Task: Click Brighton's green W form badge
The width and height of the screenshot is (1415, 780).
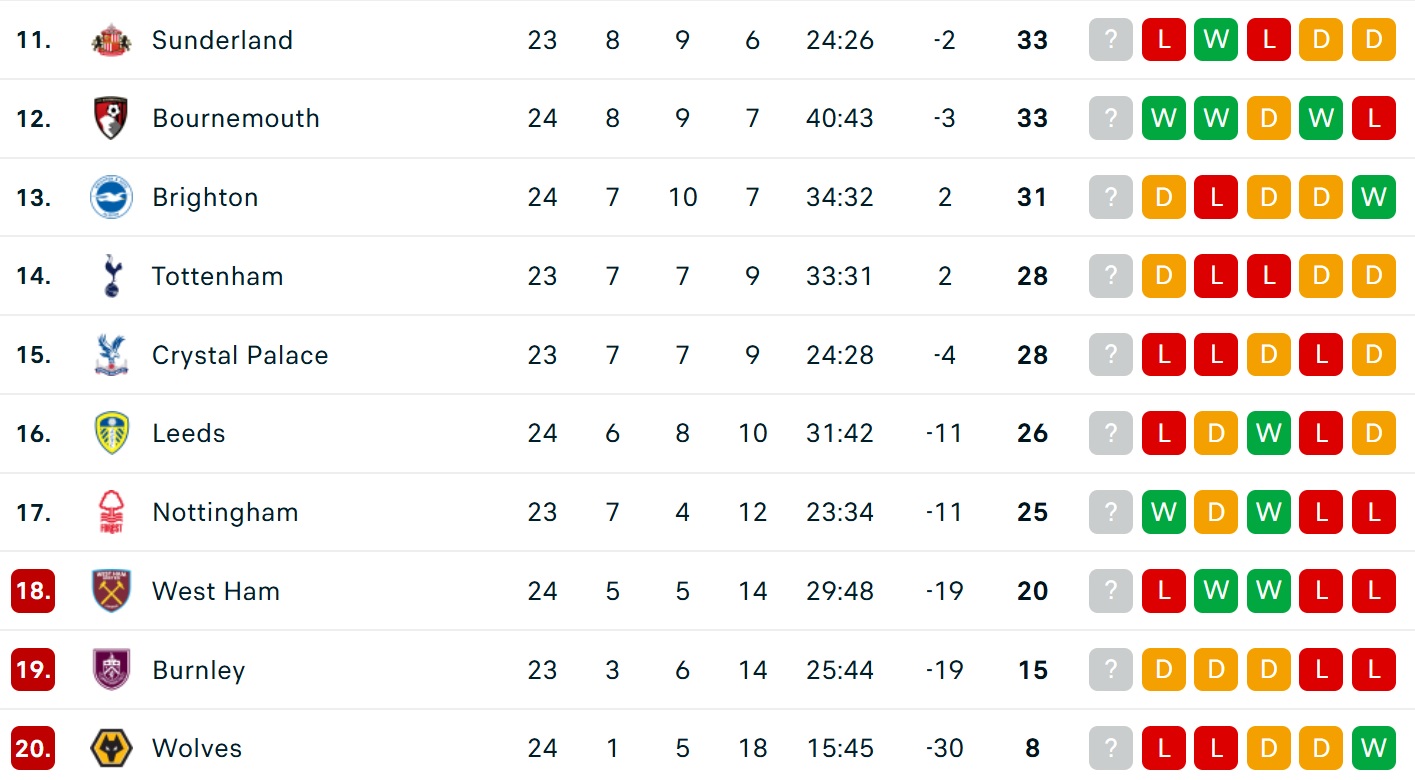Action: pos(1373,197)
